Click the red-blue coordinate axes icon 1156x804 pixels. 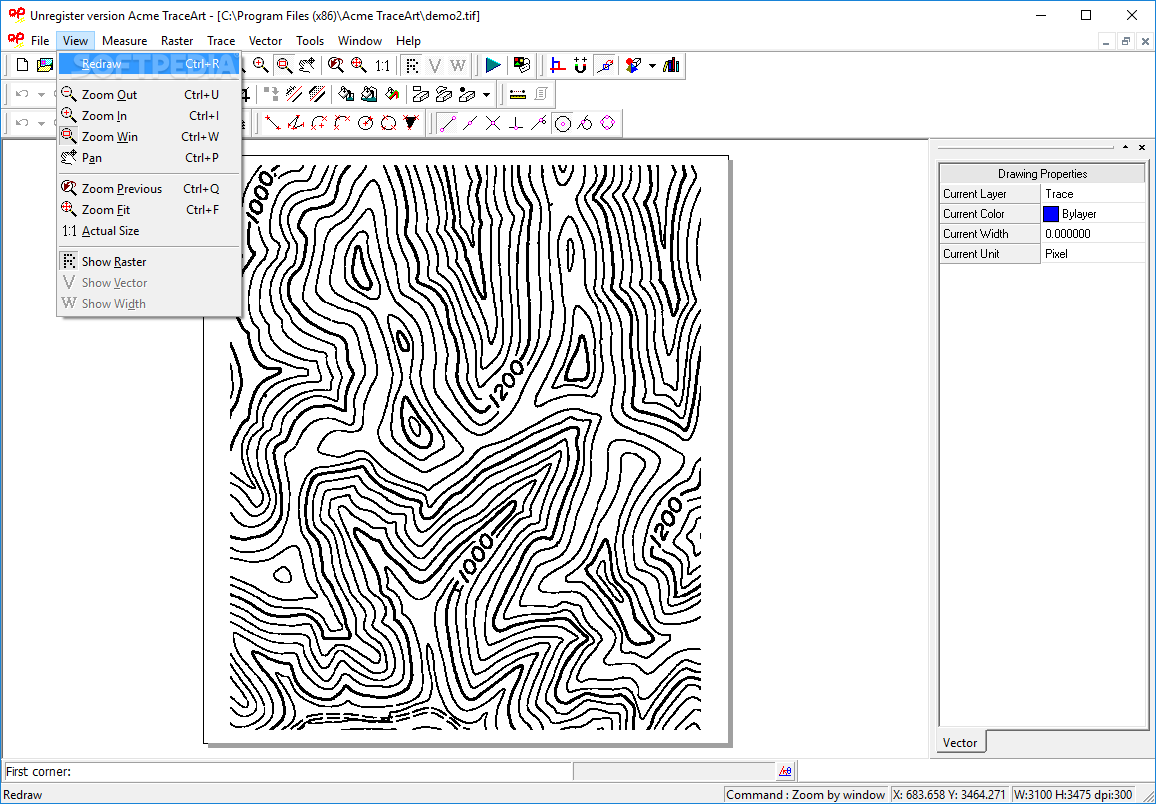(558, 65)
